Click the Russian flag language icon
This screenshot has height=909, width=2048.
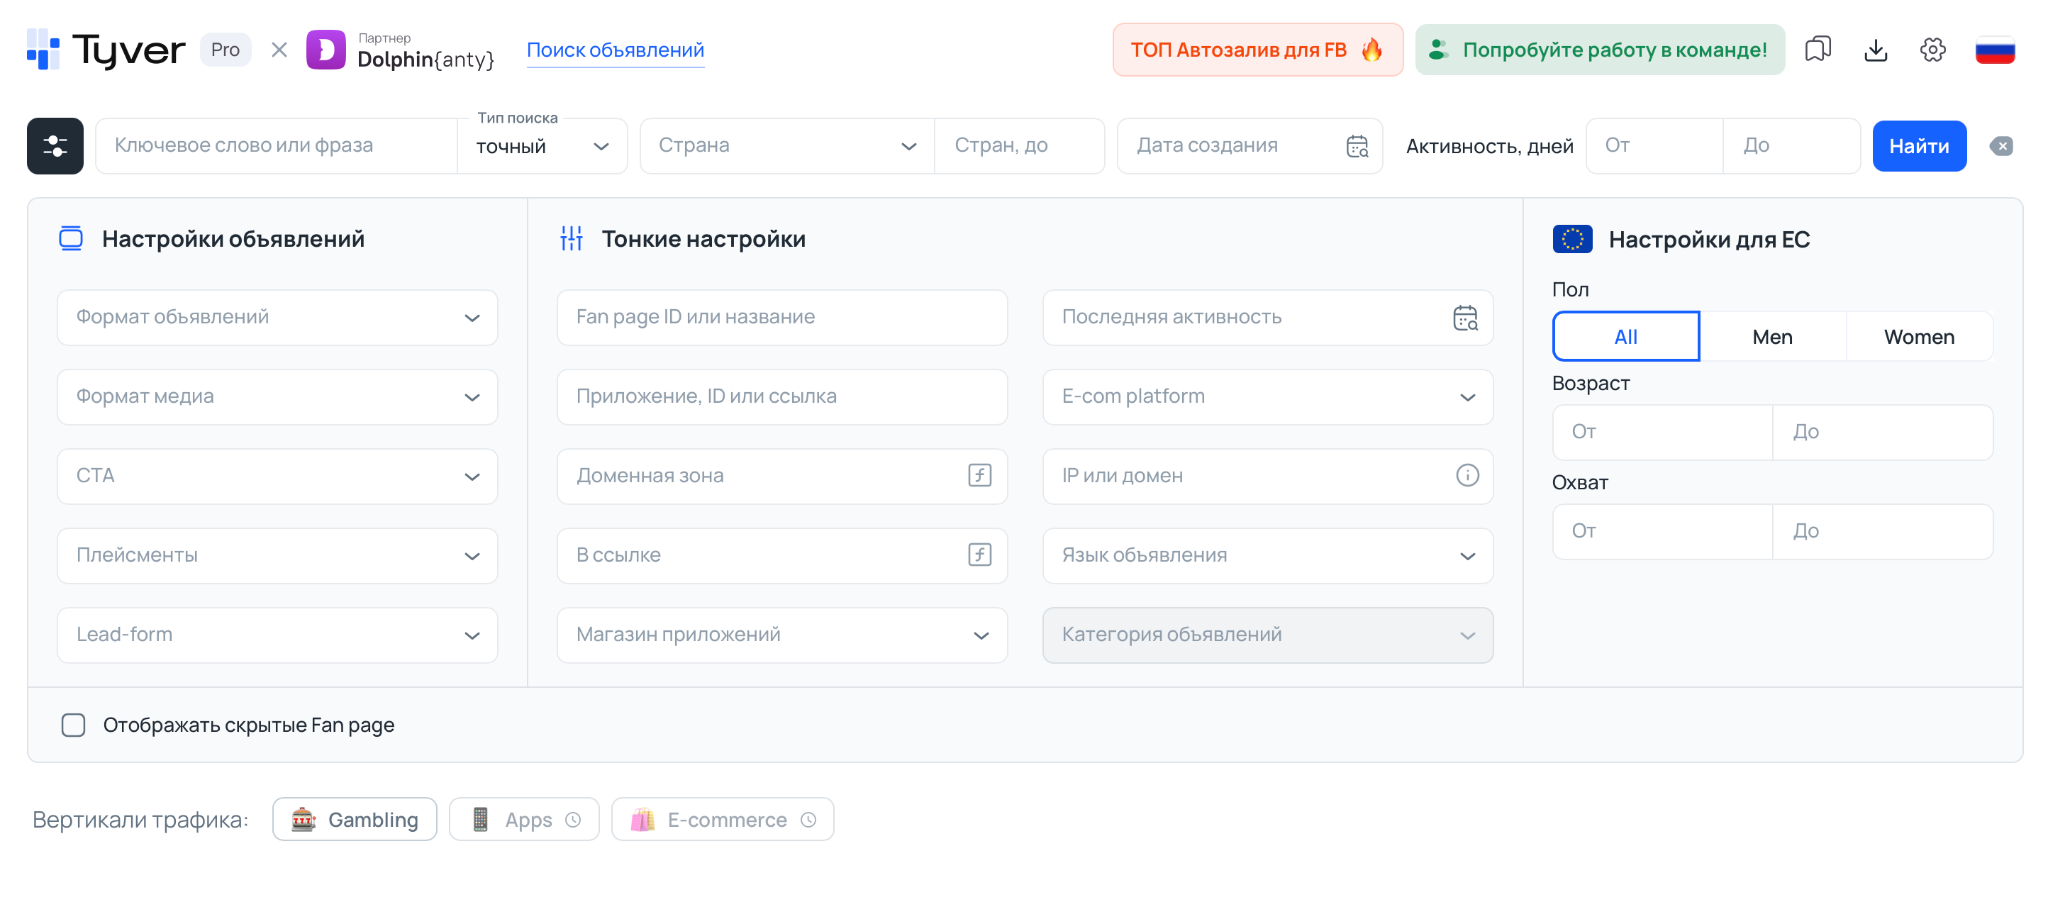1994,50
